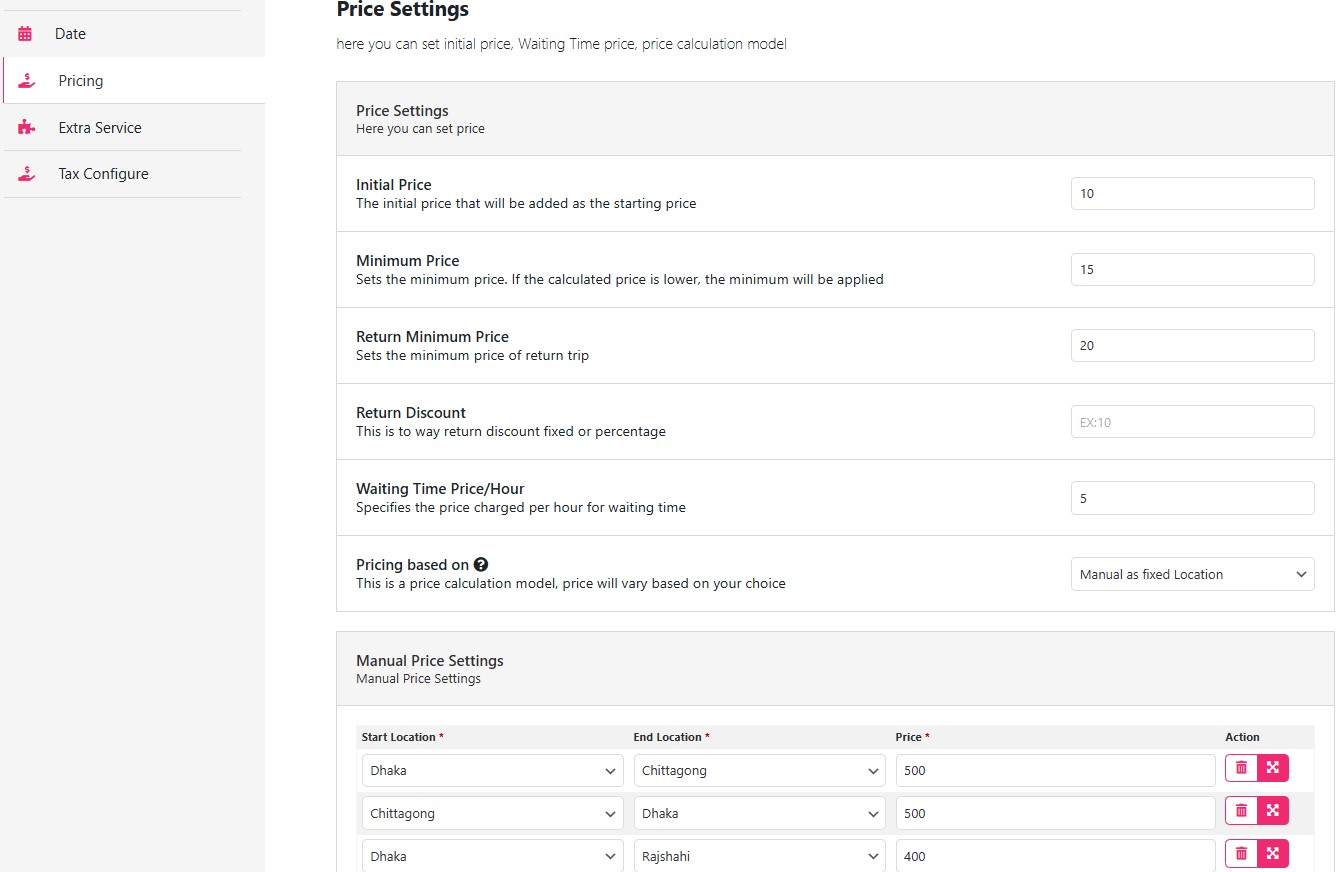Open the Start Location dropdown in the Rajshahi row
This screenshot has height=872, width=1342.
point(492,856)
